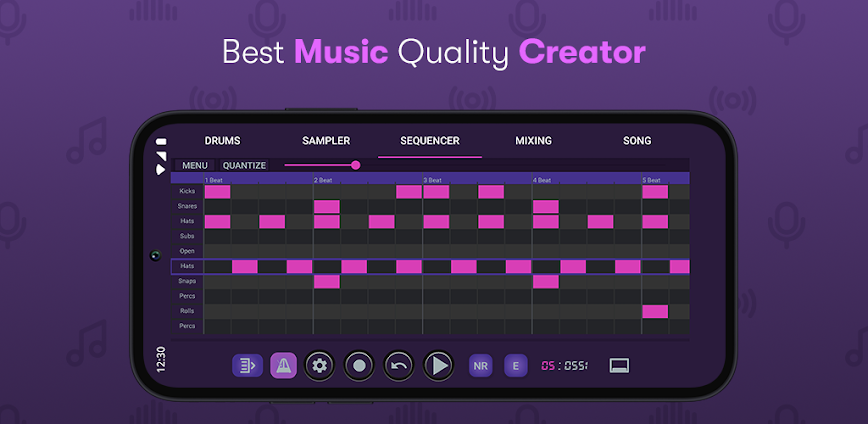868x424 pixels.
Task: Switch to the DRUMS tab
Action: point(223,141)
